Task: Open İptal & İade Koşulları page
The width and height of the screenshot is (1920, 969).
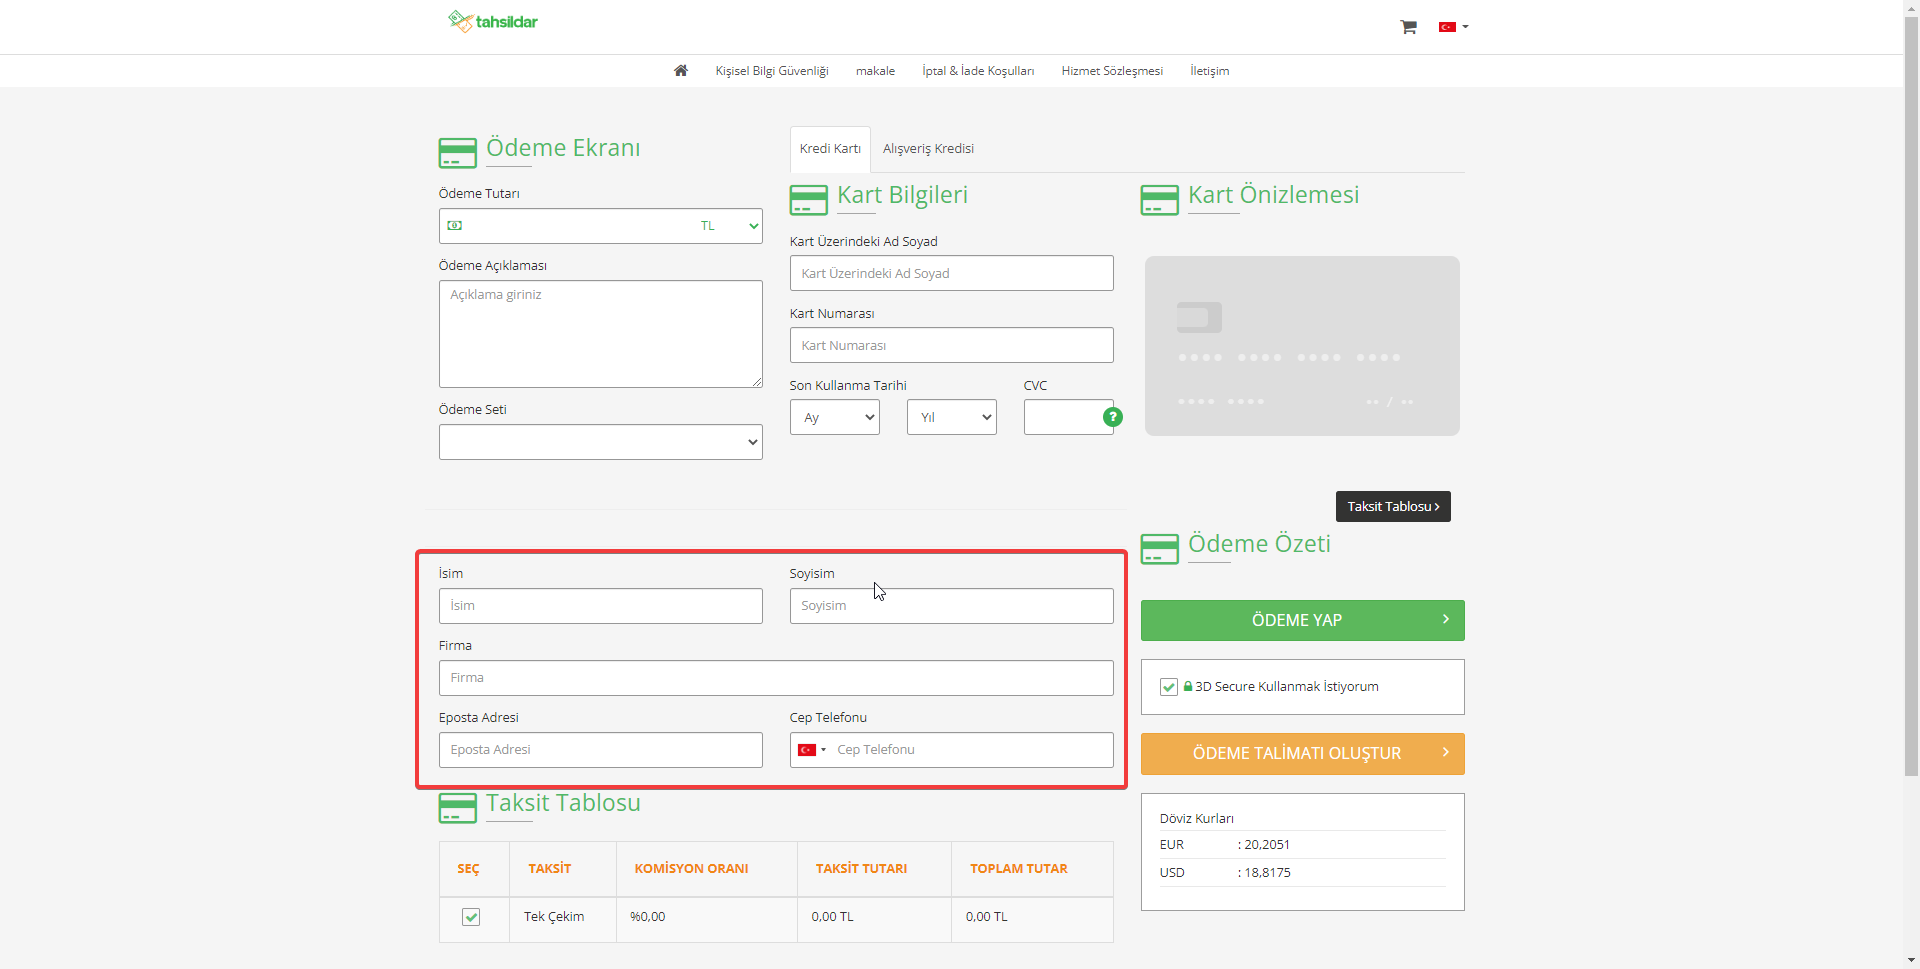Action: 978,71
